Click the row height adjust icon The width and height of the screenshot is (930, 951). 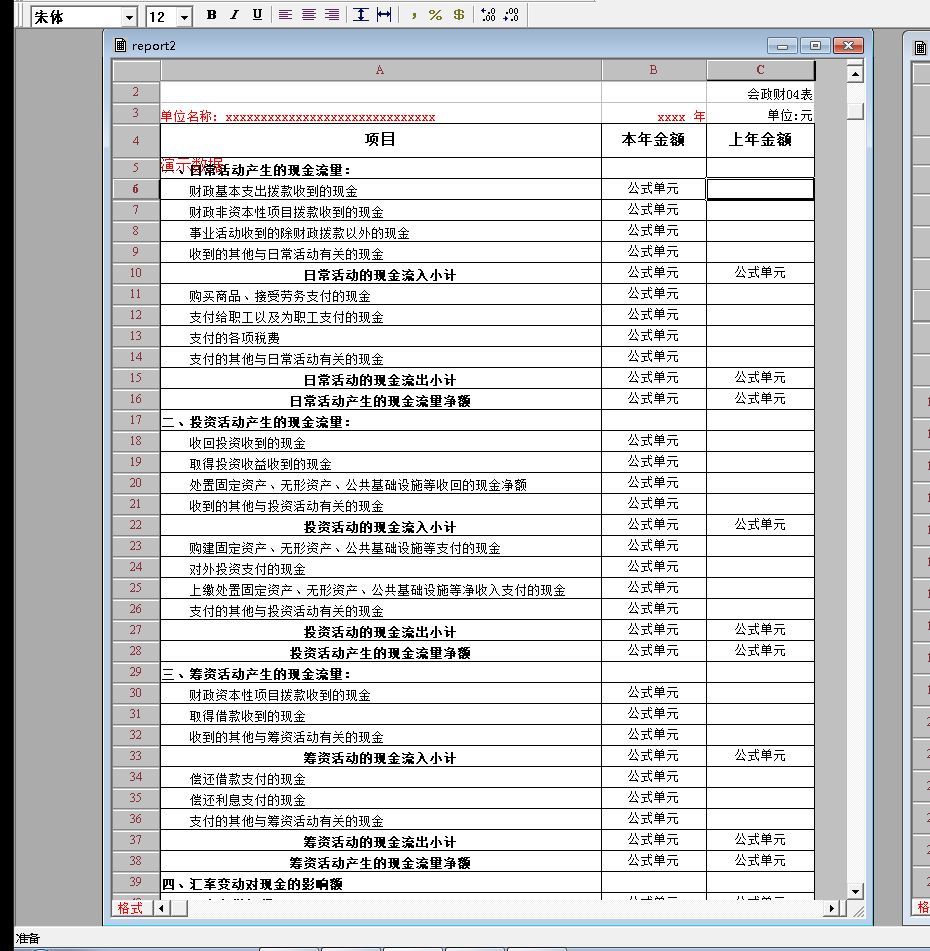point(361,15)
